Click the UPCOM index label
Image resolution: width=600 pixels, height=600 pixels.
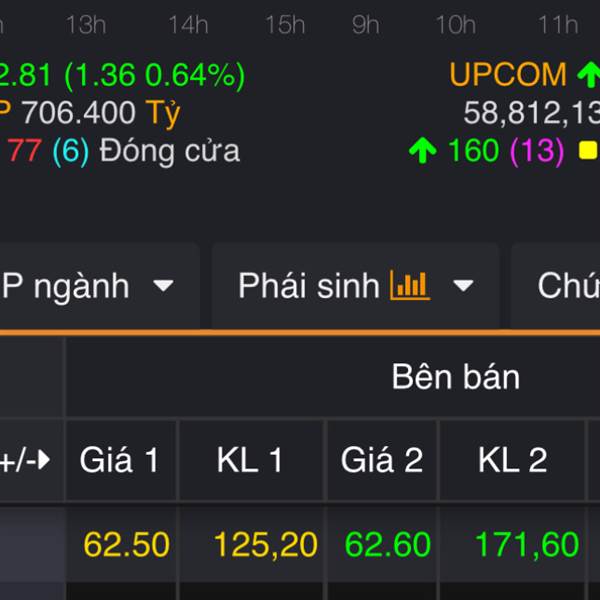tap(508, 74)
